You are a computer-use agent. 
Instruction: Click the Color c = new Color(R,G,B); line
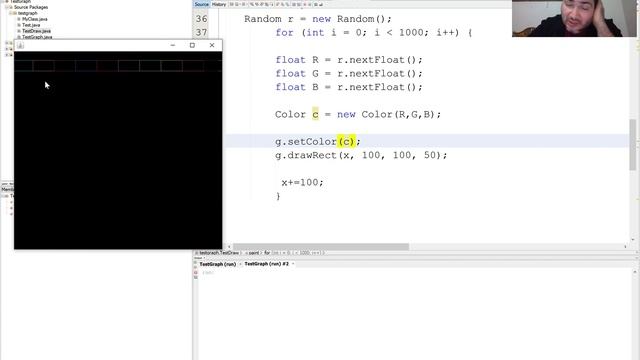[x=358, y=114]
